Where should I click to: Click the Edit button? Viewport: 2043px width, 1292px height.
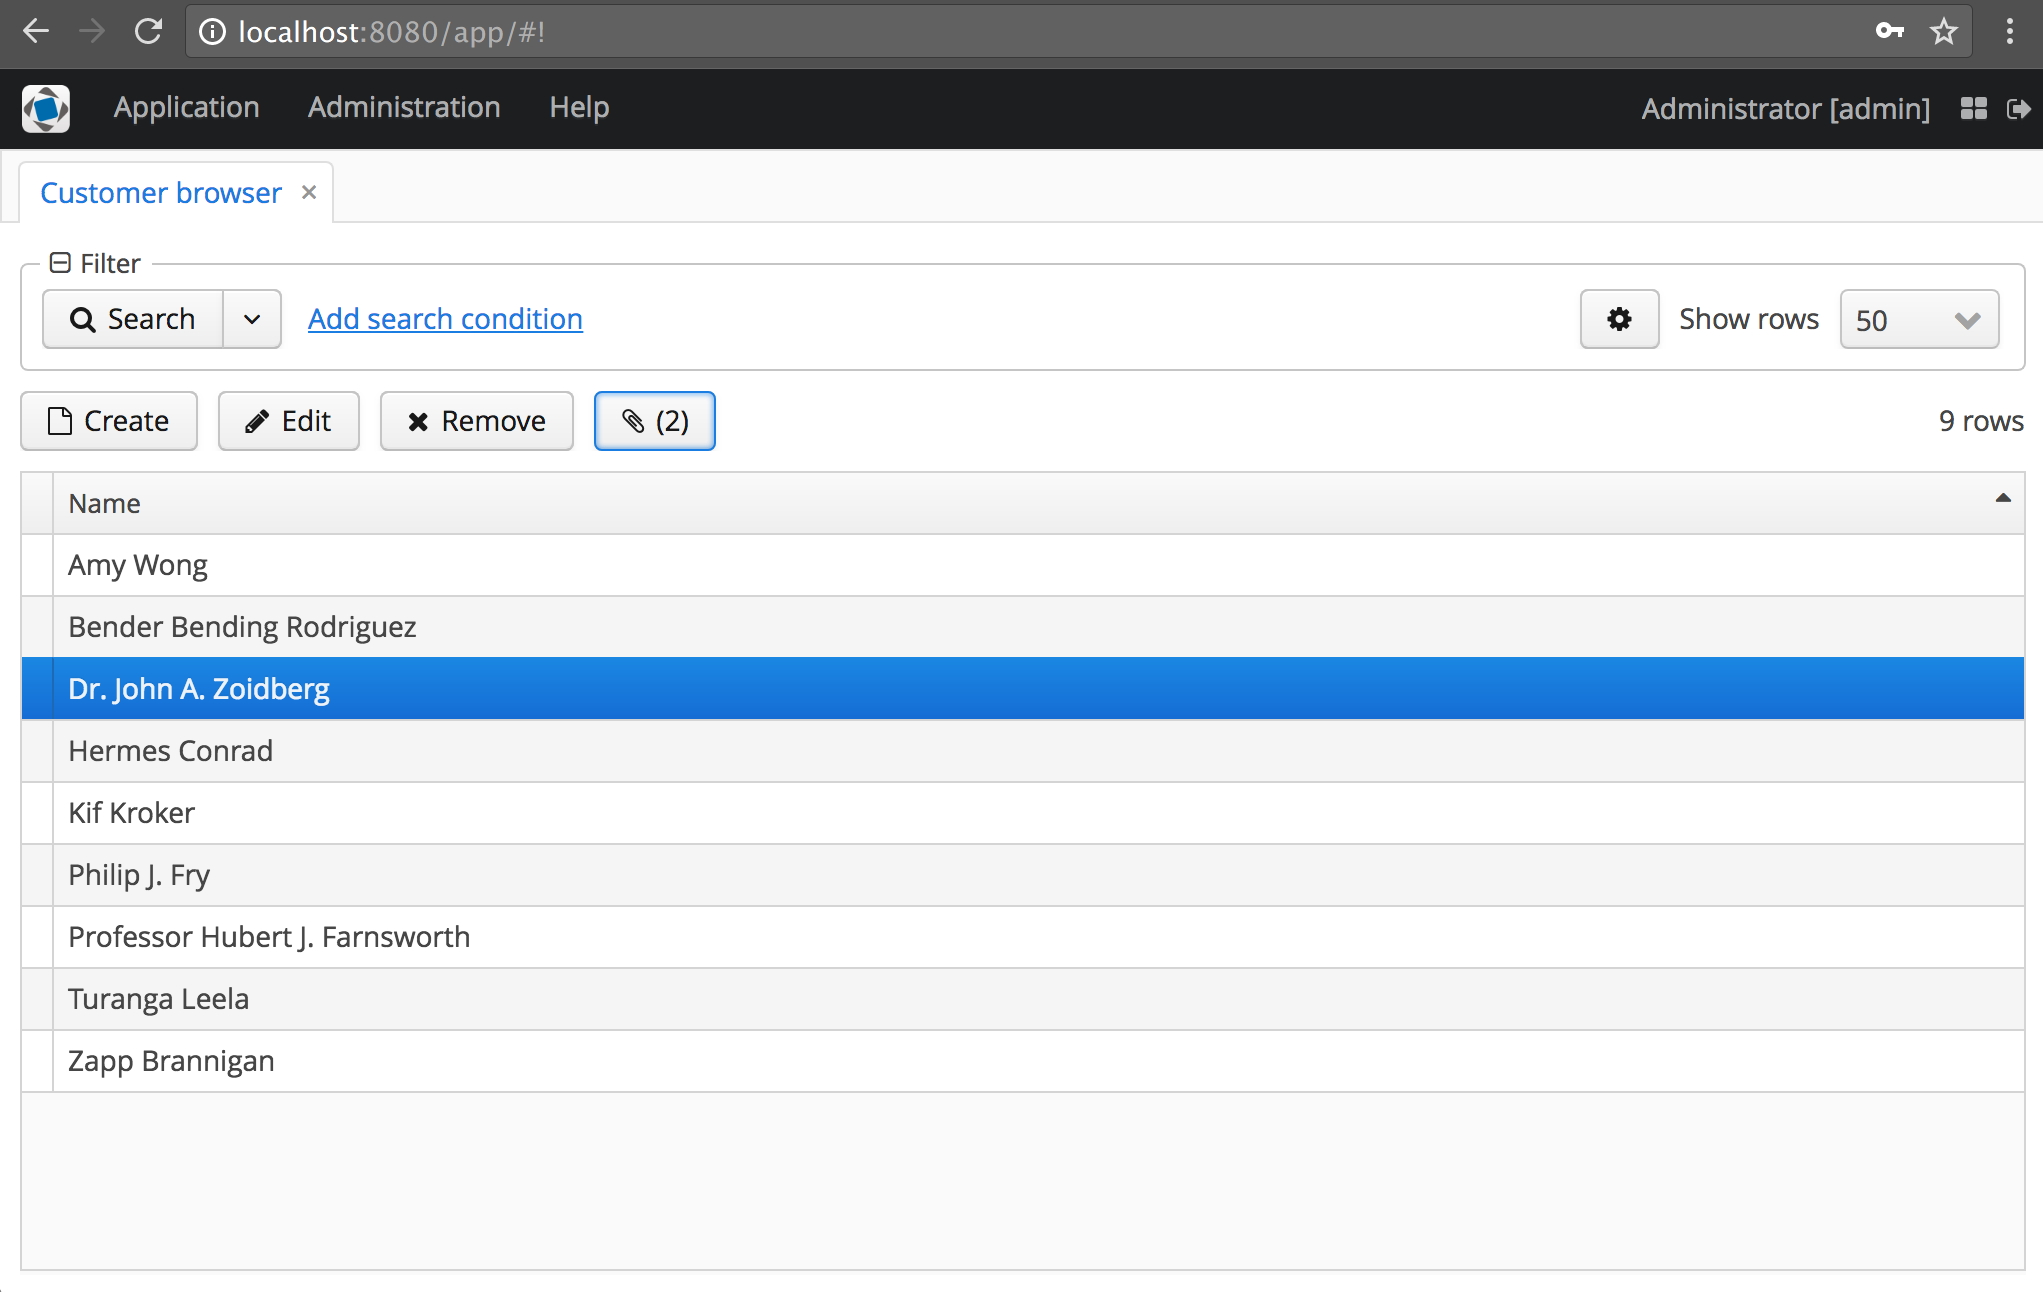tap(289, 421)
